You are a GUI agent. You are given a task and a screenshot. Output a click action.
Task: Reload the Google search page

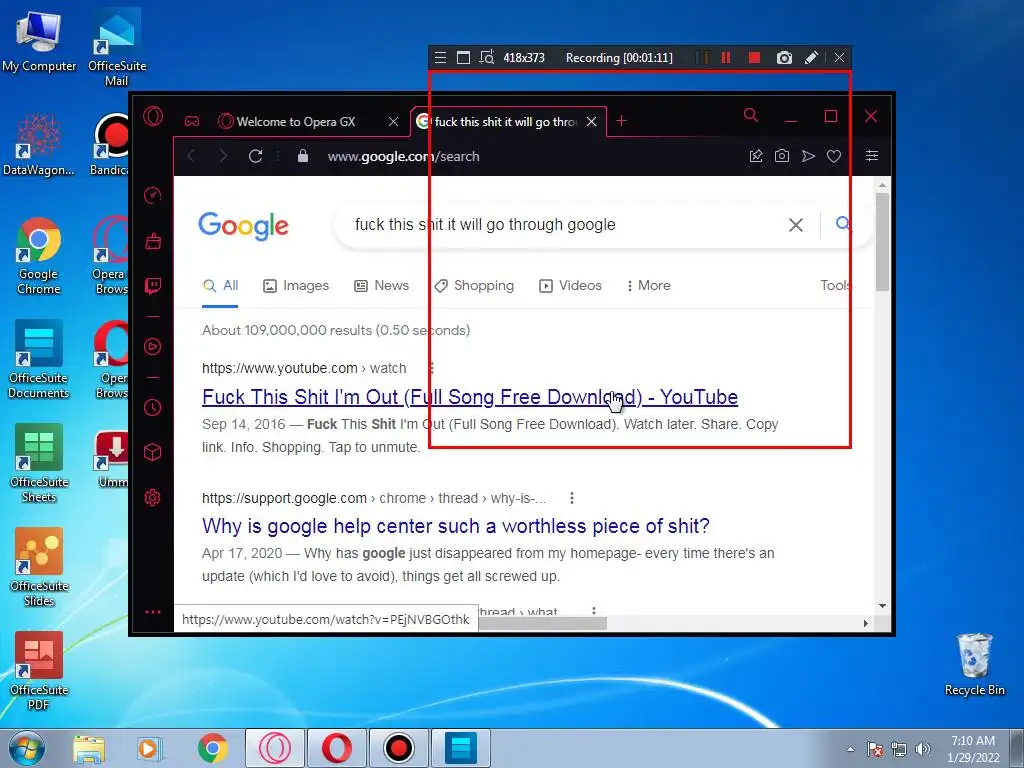click(x=255, y=156)
